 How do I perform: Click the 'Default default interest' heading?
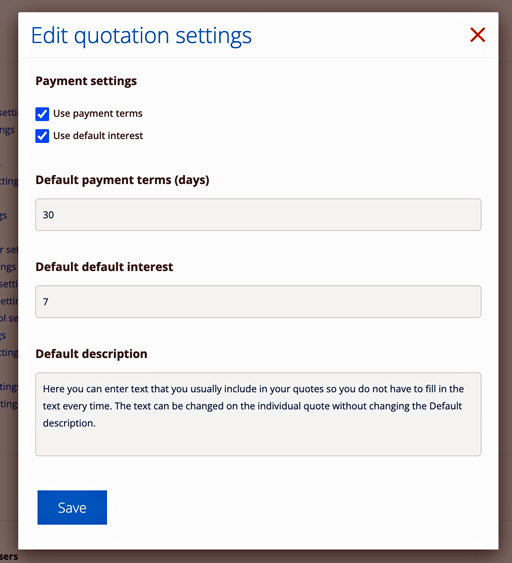[104, 267]
